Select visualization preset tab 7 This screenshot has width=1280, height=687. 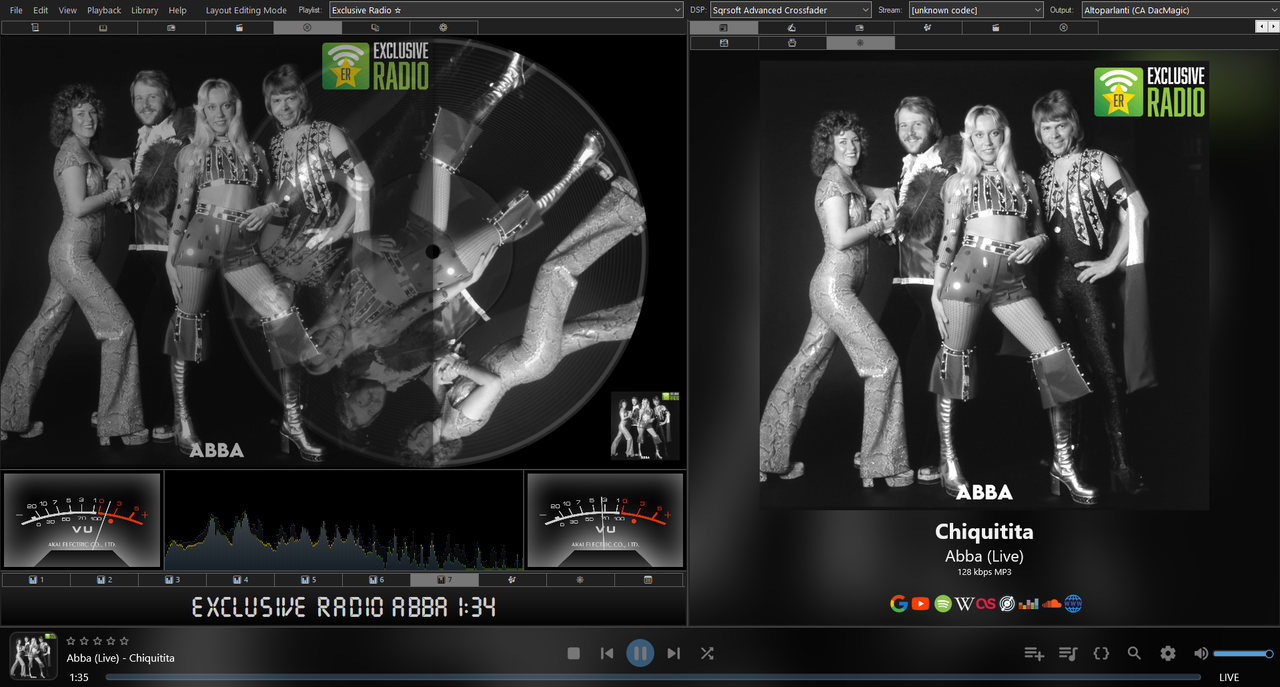point(444,580)
